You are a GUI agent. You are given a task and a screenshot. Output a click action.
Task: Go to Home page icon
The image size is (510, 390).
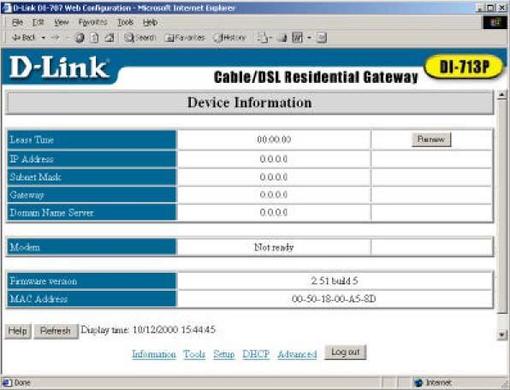[109, 38]
